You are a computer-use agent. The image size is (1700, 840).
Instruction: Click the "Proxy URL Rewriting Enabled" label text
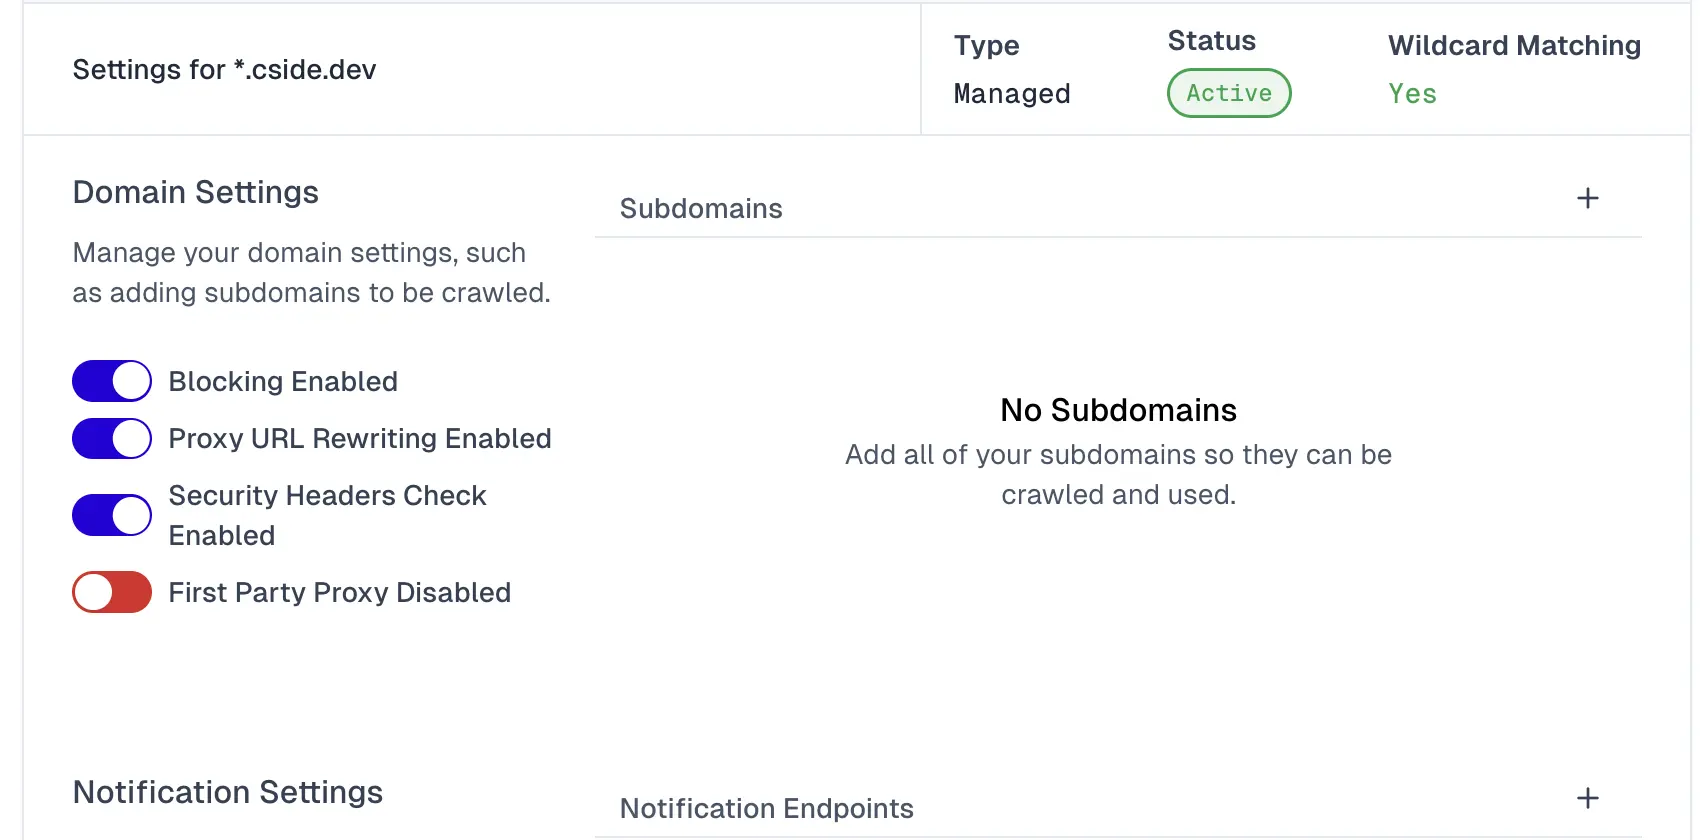click(x=359, y=438)
